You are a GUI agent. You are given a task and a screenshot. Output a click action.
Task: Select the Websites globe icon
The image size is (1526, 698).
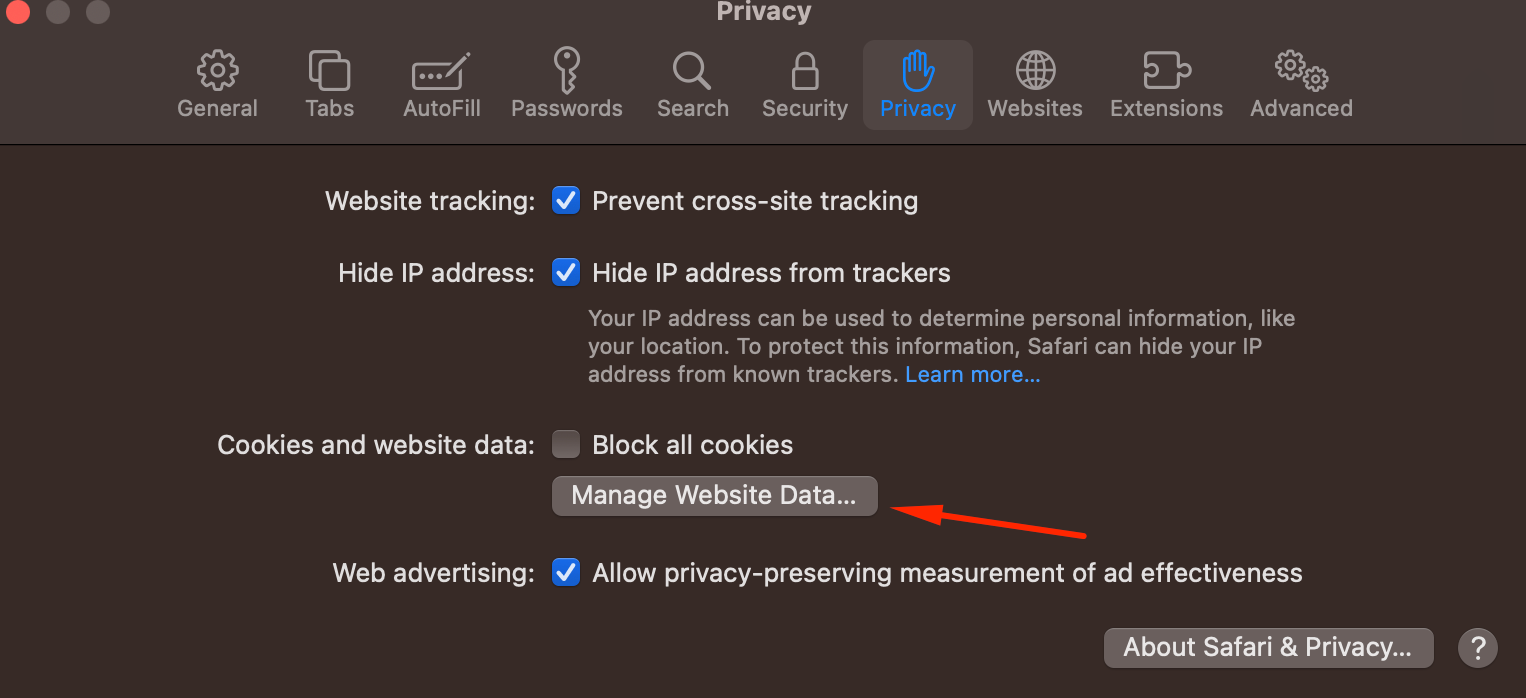click(1035, 71)
